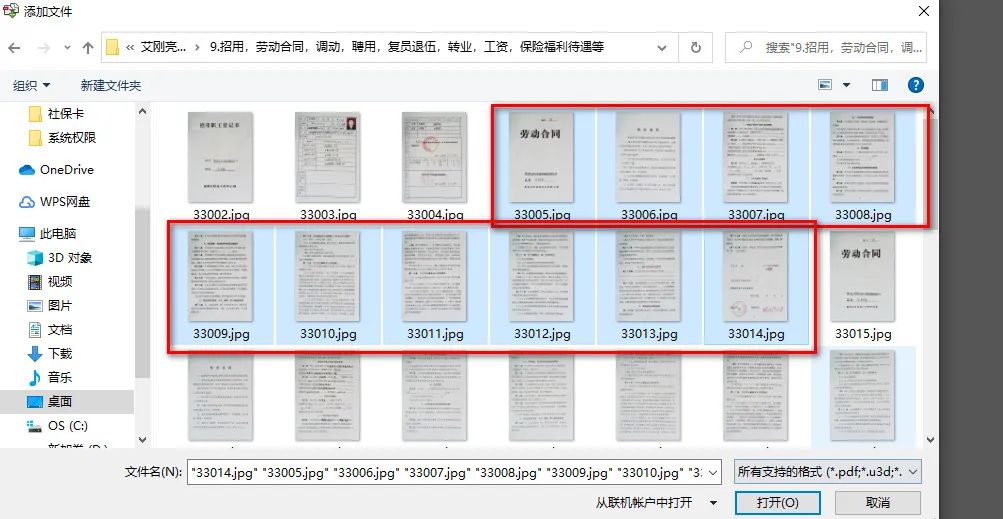
Task: Open help with the question mark icon
Action: tap(916, 84)
